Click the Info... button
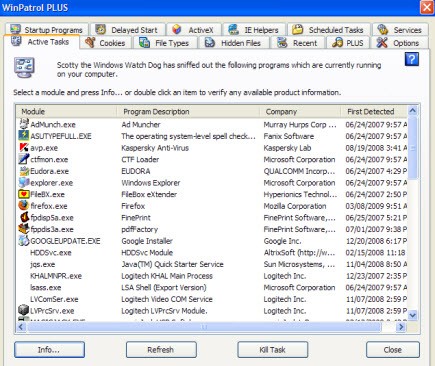 tap(49, 350)
